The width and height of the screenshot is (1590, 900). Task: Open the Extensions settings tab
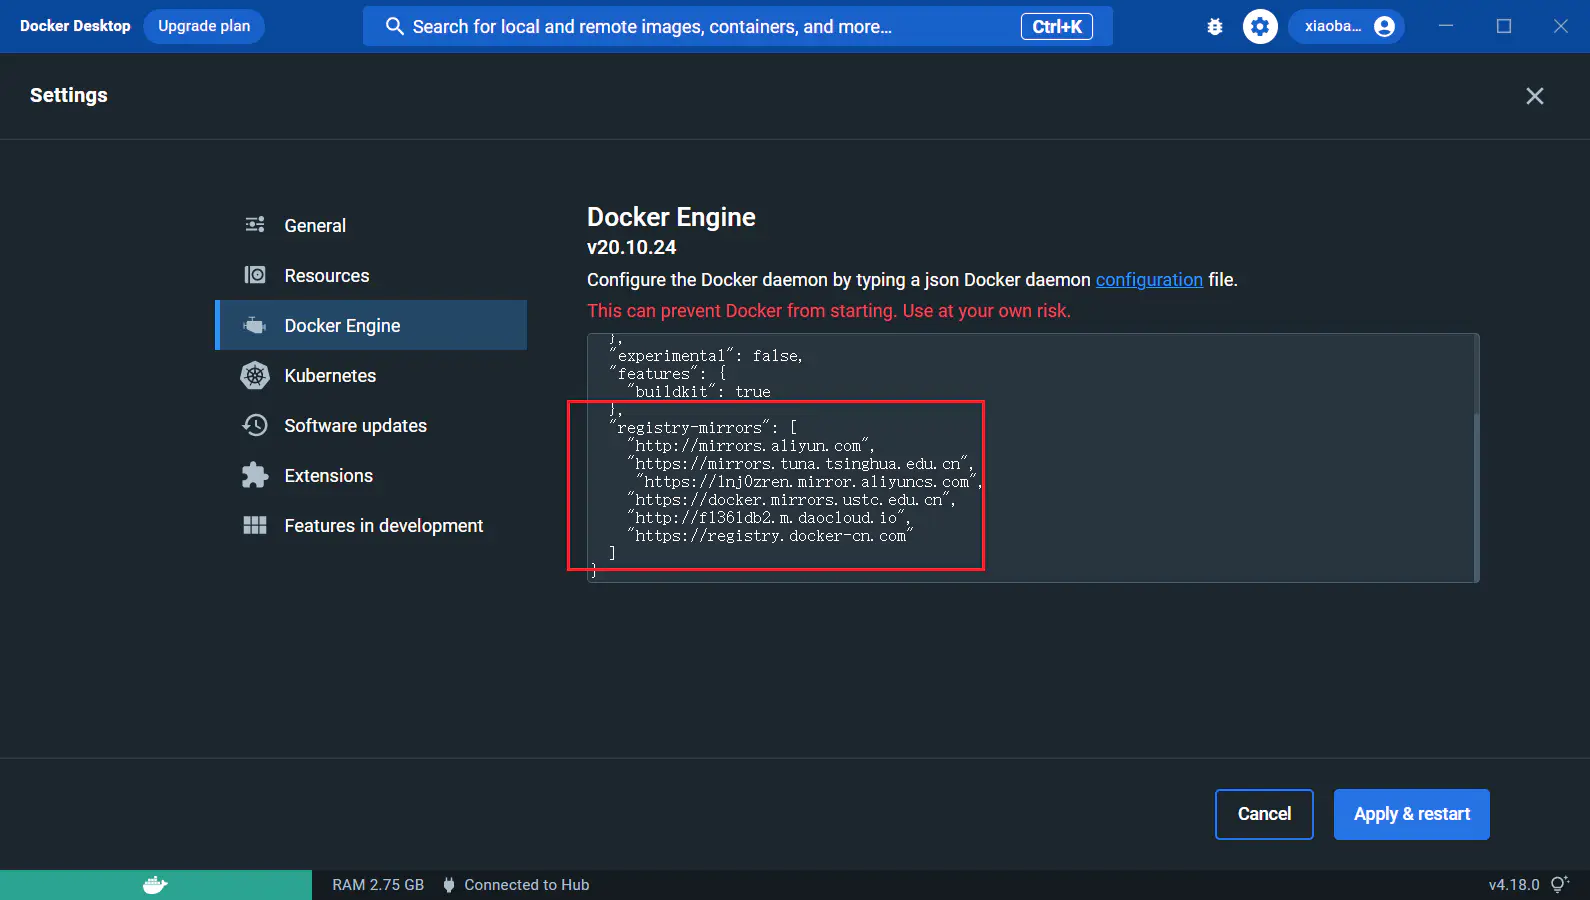tap(371, 475)
